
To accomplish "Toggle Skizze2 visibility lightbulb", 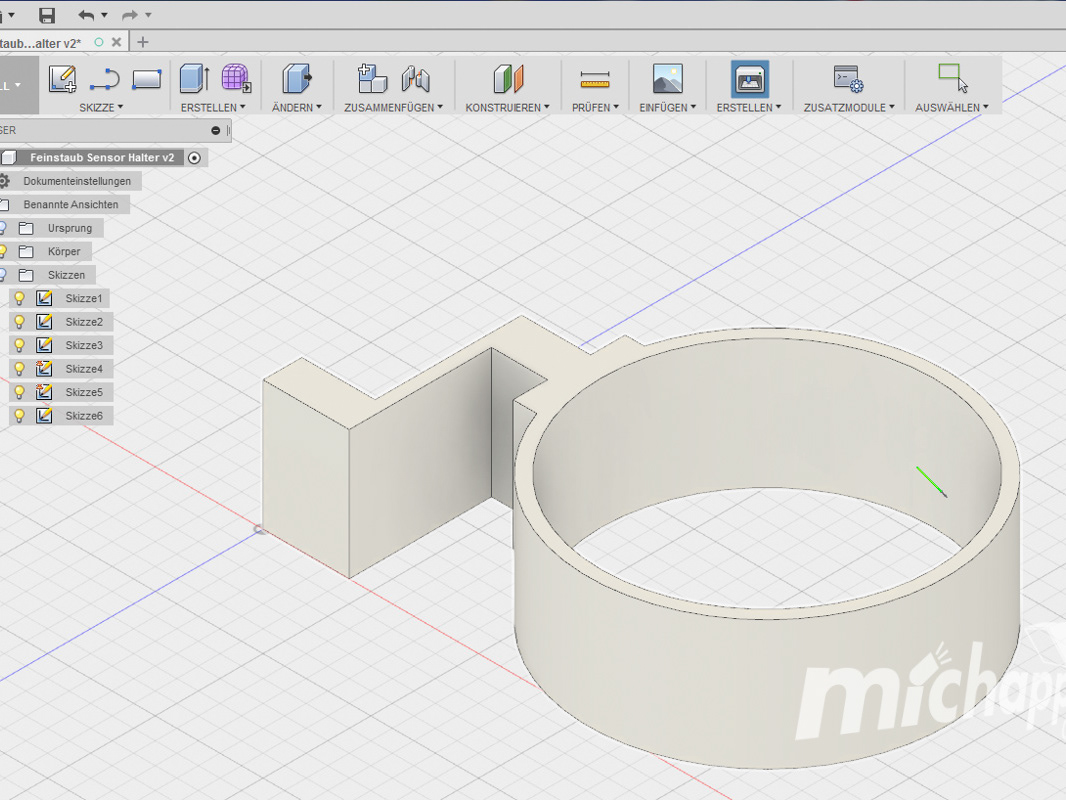I will pyautogui.click(x=20, y=321).
